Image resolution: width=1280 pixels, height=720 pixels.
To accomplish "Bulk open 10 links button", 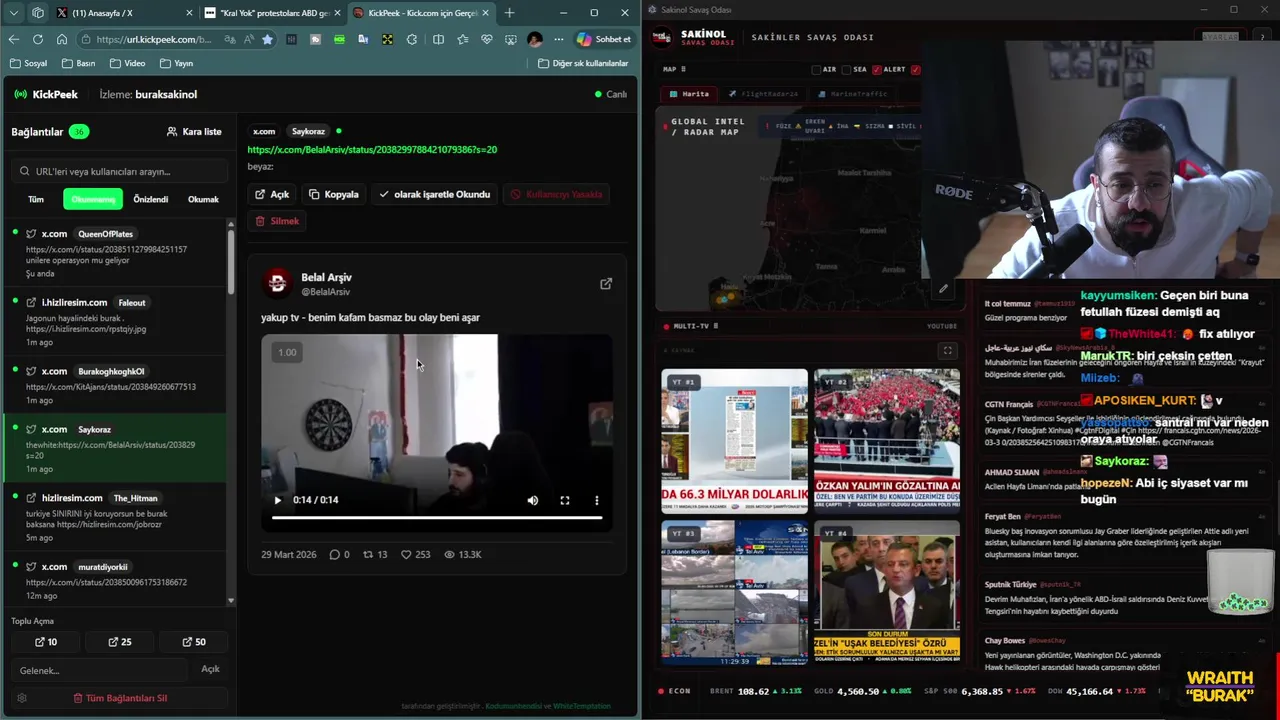I will tap(46, 642).
